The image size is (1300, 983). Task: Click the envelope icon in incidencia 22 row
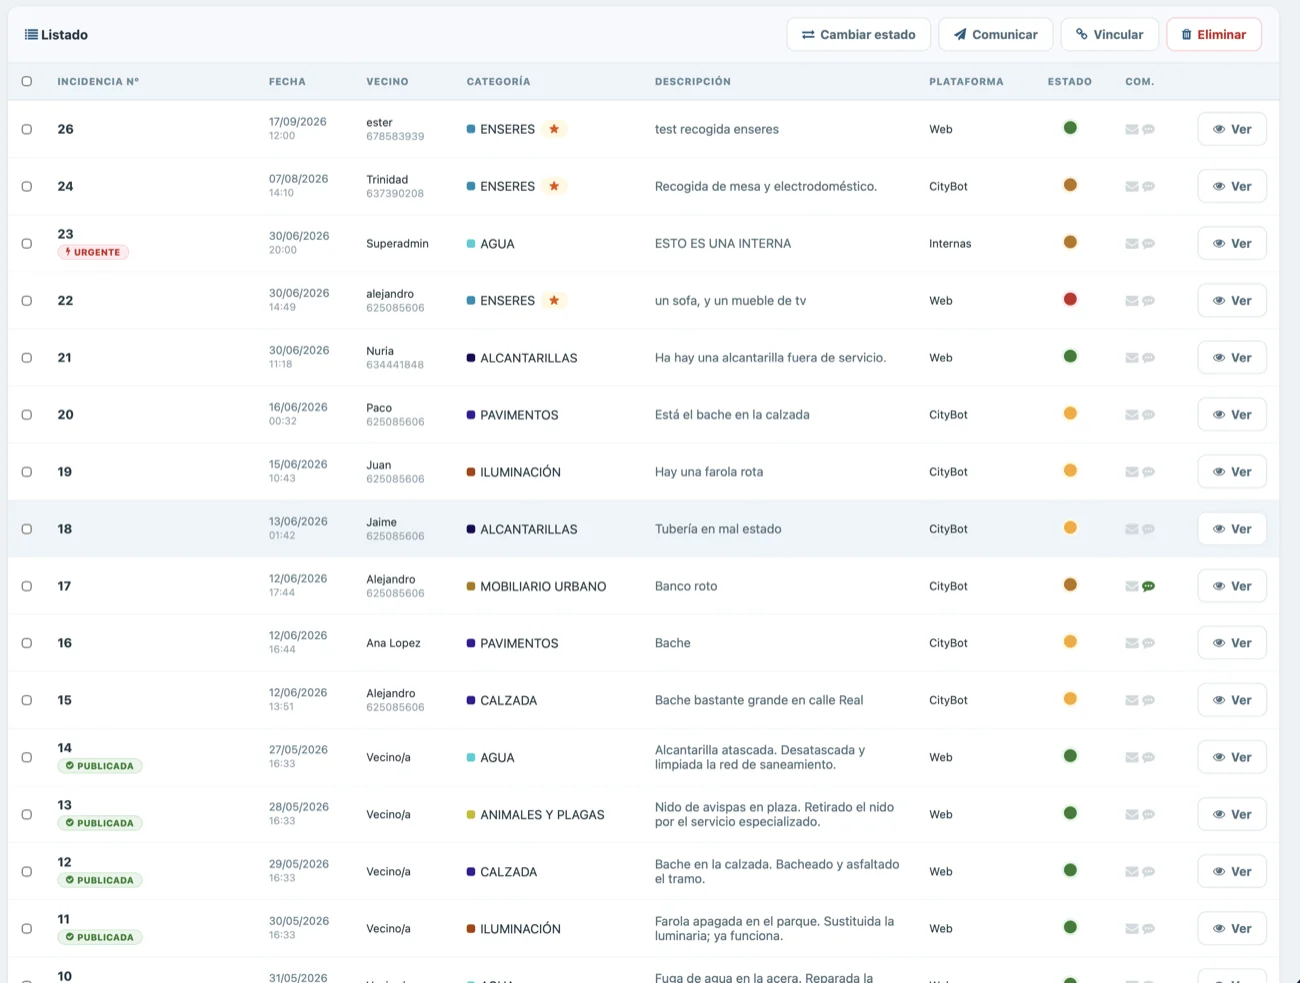click(x=1132, y=300)
